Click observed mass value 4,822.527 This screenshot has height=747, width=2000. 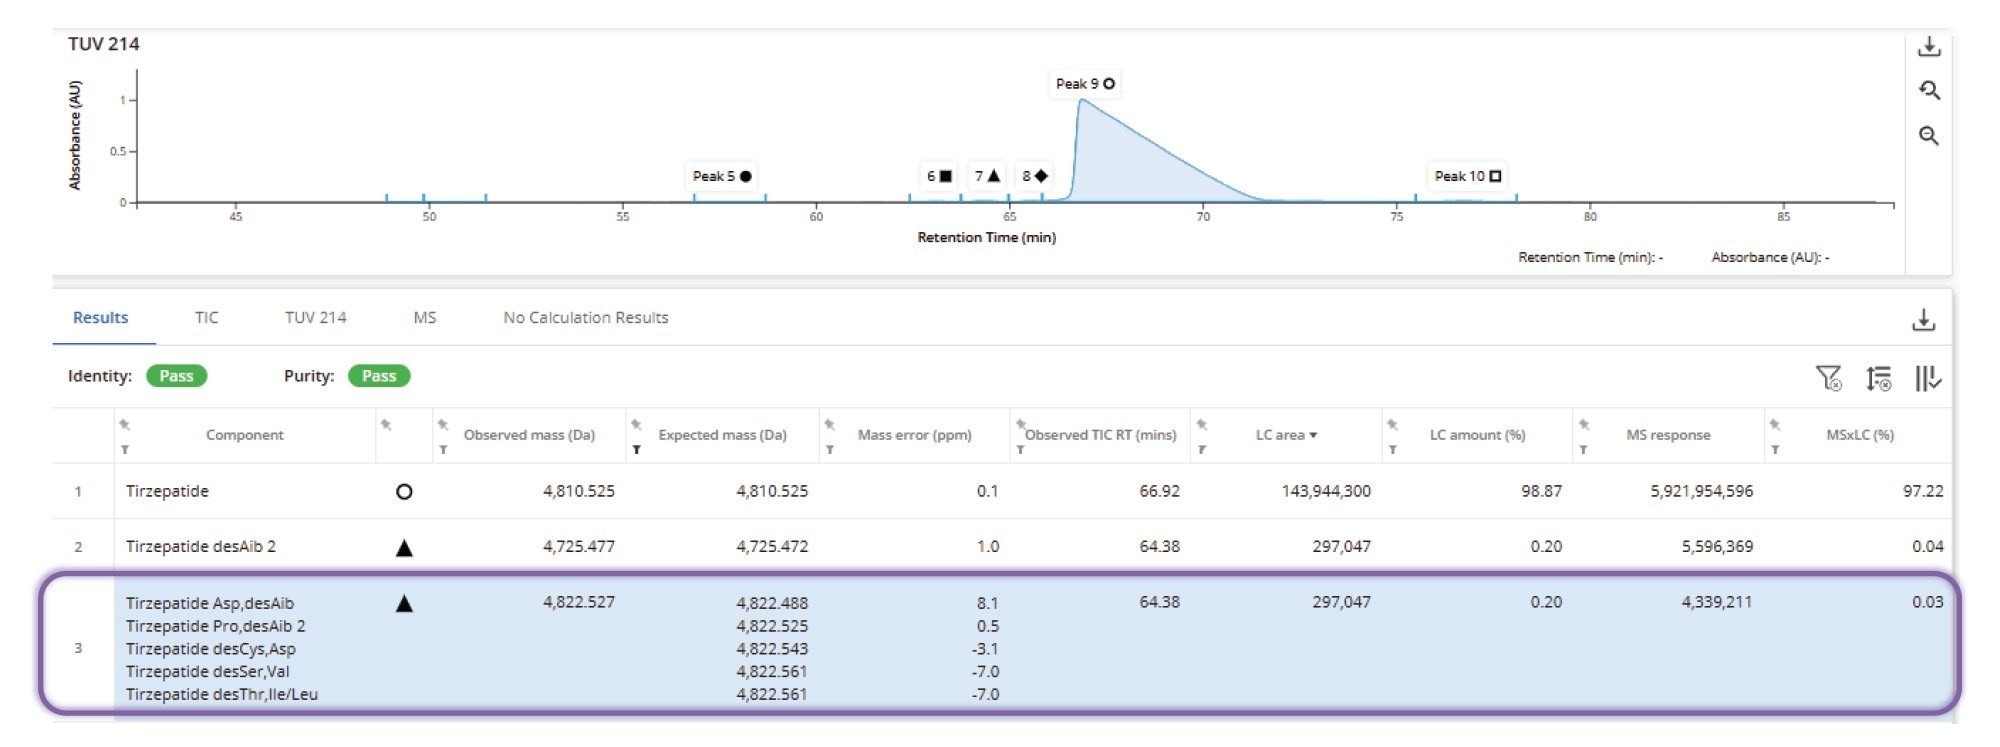point(579,602)
